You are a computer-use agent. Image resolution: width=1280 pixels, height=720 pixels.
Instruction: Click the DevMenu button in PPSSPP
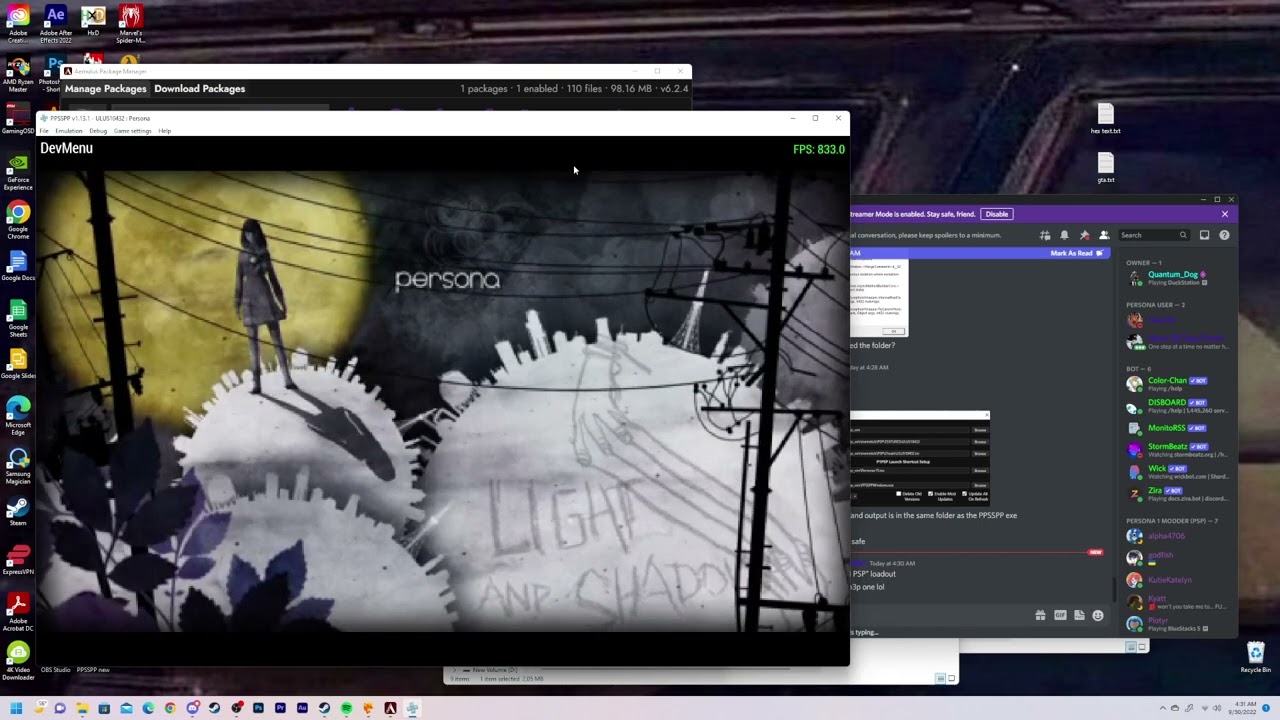click(x=66, y=148)
